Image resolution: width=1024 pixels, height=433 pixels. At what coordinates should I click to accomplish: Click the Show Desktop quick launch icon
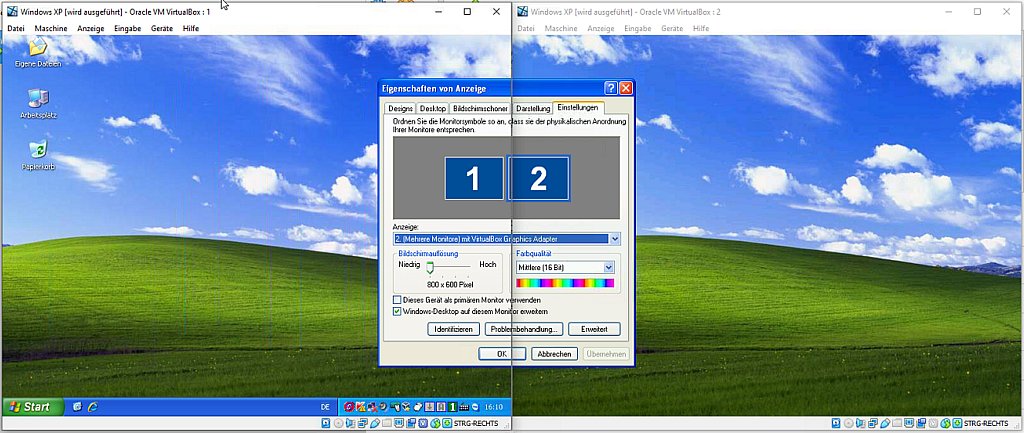click(x=77, y=407)
